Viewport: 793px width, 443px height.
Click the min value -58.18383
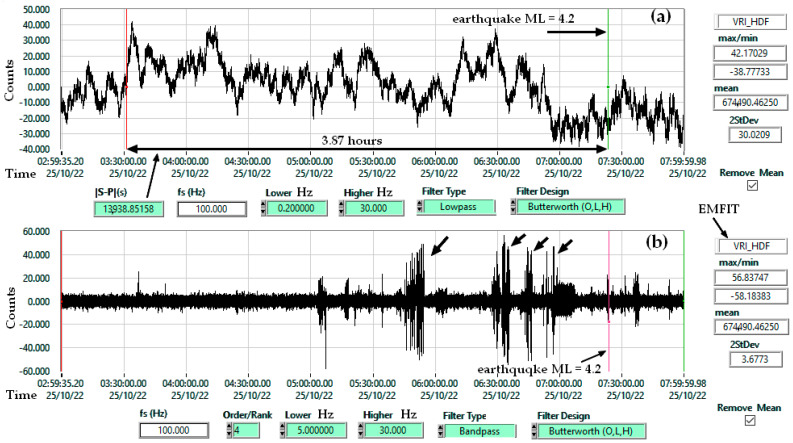pyautogui.click(x=751, y=296)
